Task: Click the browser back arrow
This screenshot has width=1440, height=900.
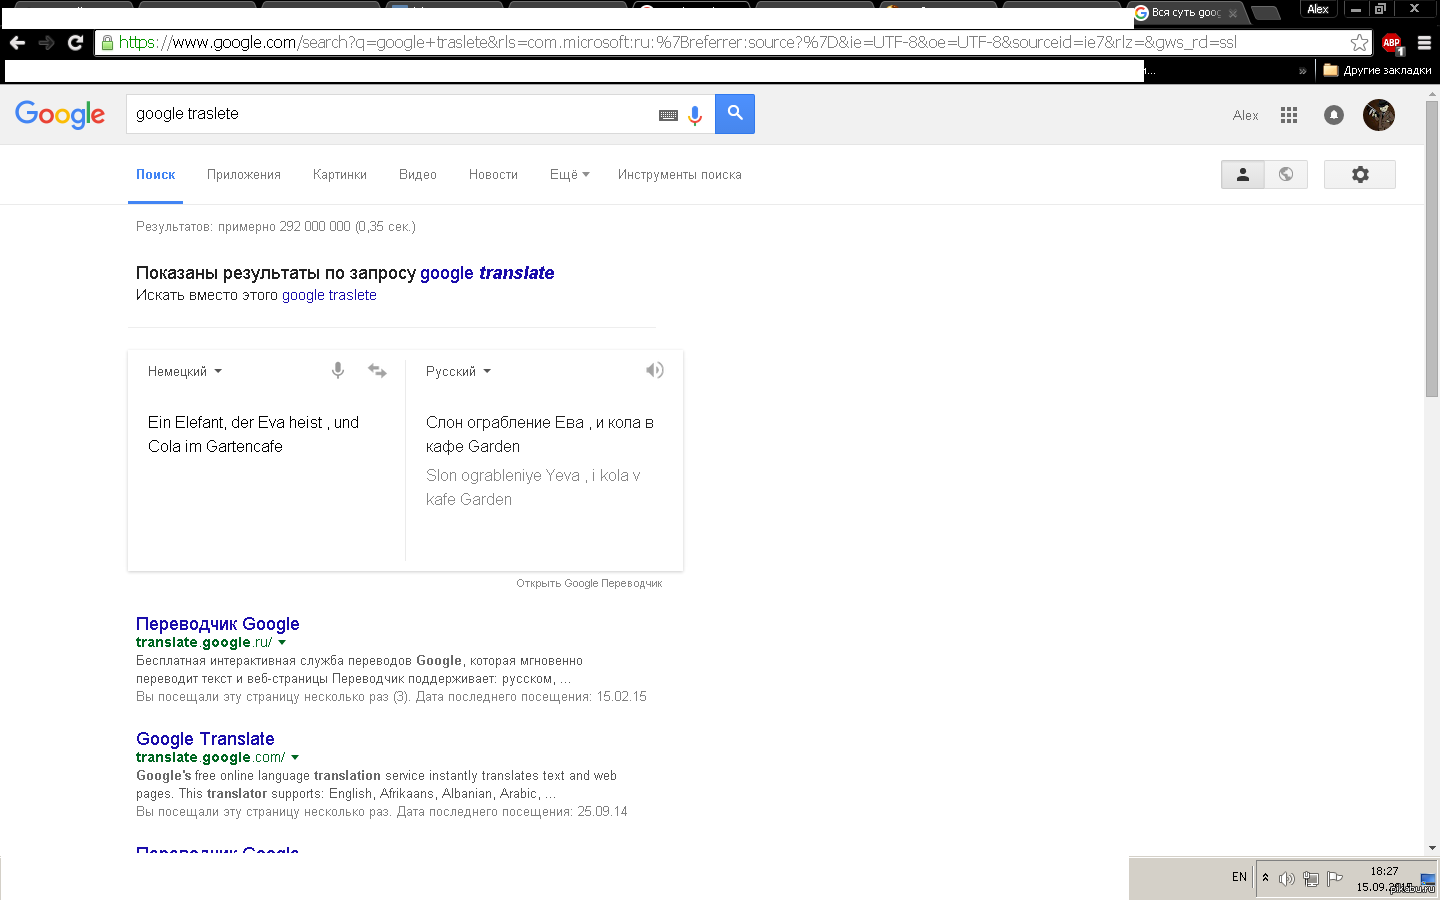Action: click(17, 42)
